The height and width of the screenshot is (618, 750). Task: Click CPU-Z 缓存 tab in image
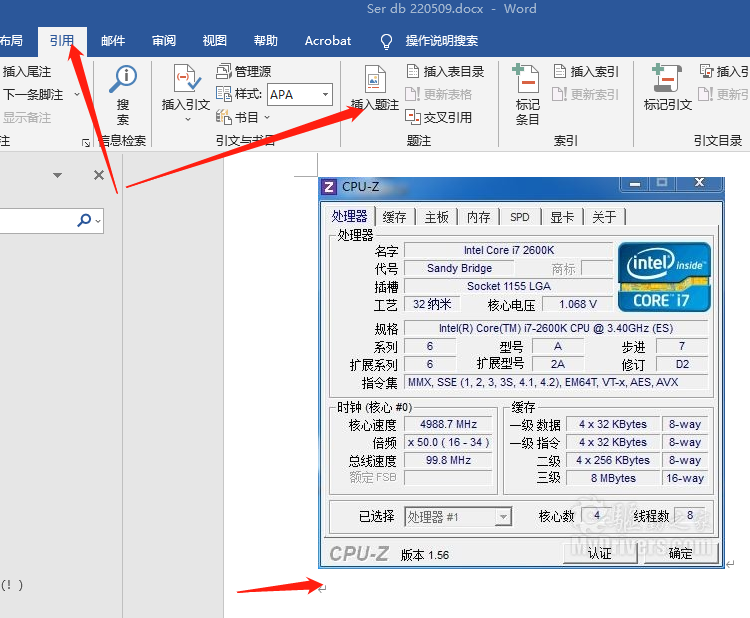pyautogui.click(x=394, y=217)
